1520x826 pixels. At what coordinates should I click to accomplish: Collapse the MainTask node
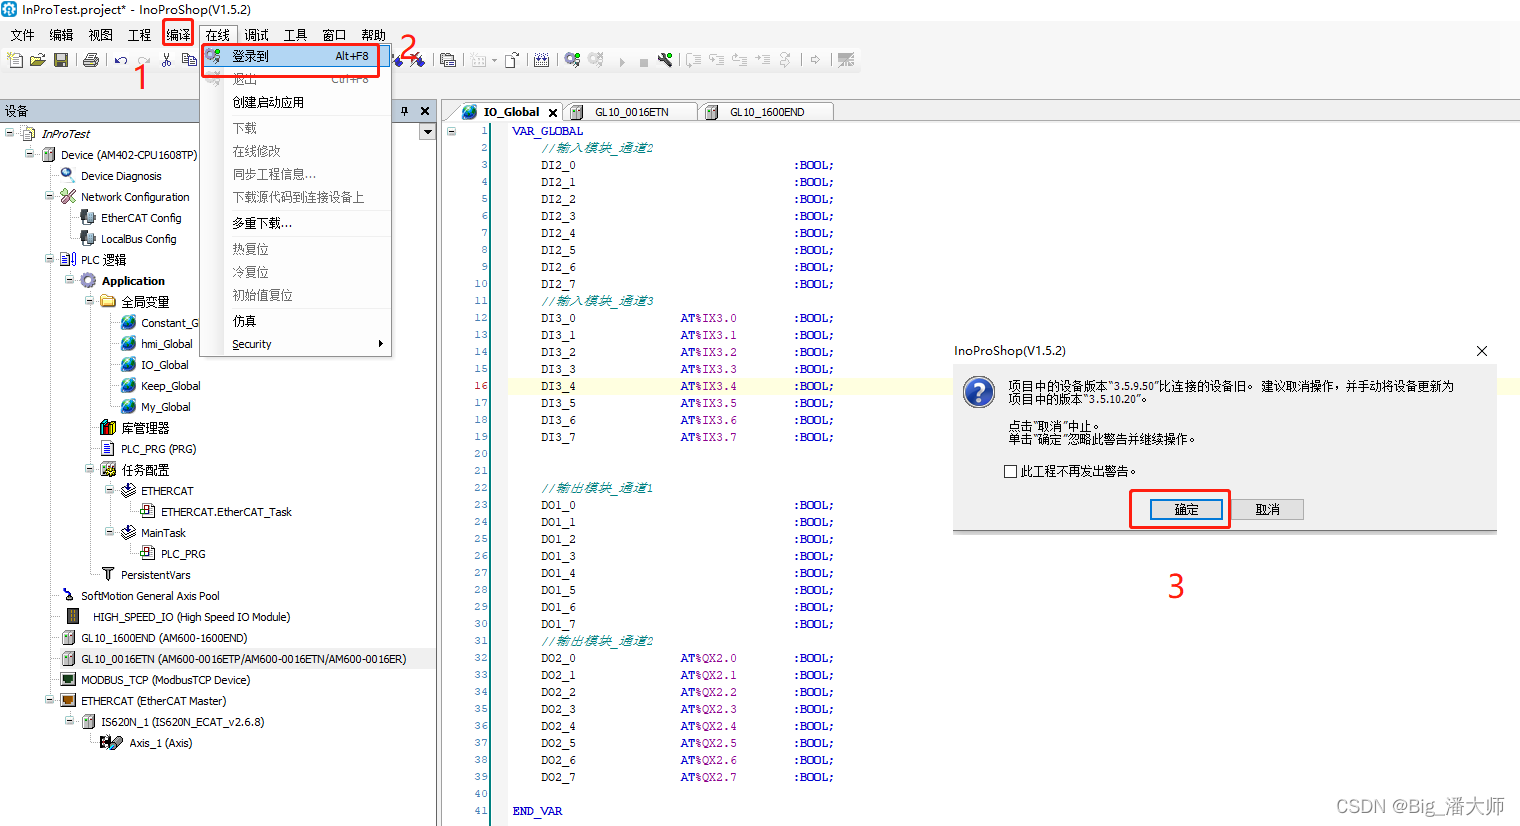click(110, 532)
